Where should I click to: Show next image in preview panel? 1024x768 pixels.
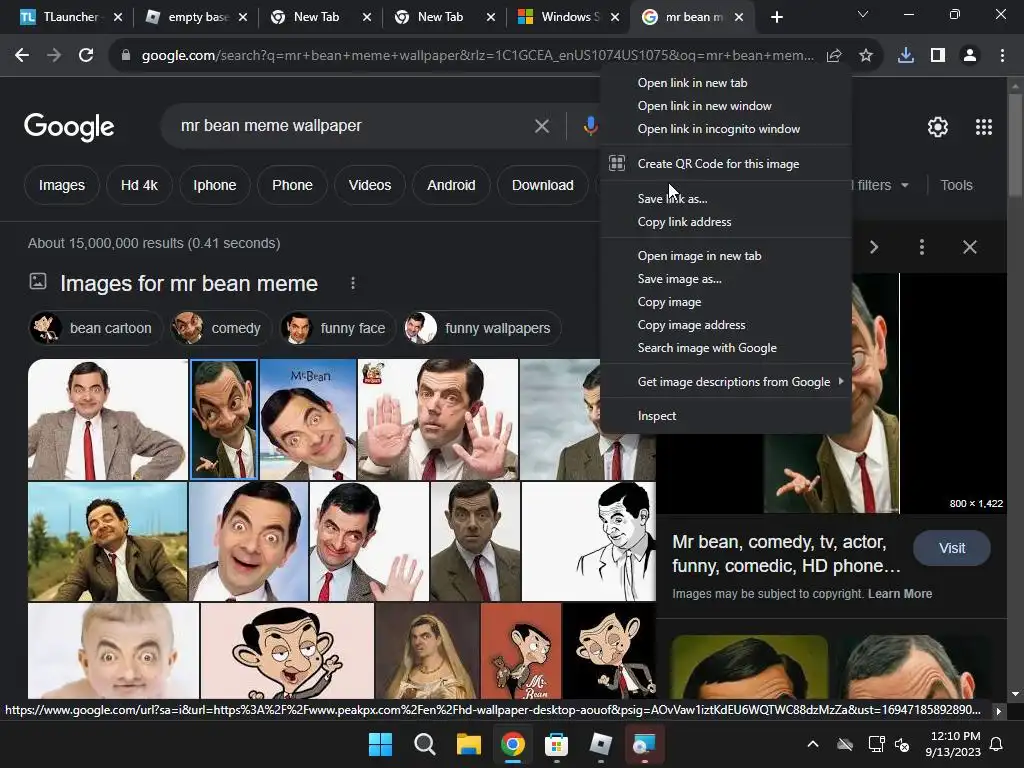tap(874, 247)
